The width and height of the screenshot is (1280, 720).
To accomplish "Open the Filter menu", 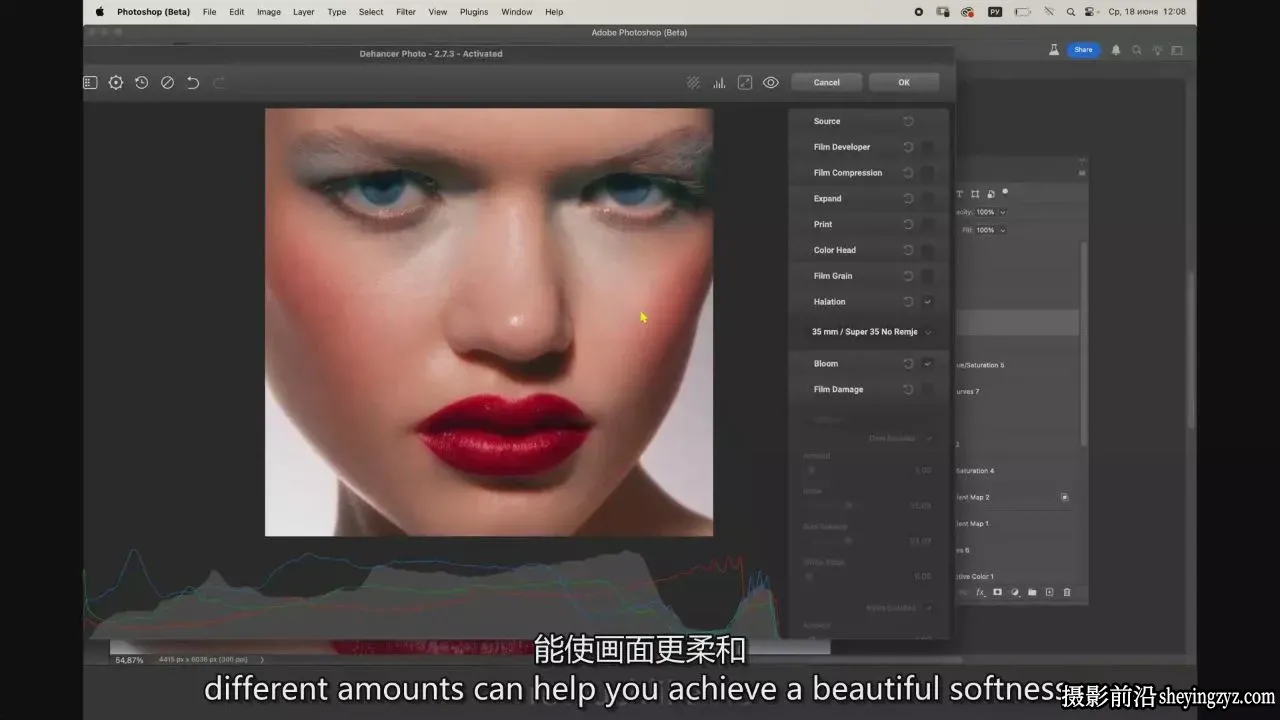I will tap(406, 12).
